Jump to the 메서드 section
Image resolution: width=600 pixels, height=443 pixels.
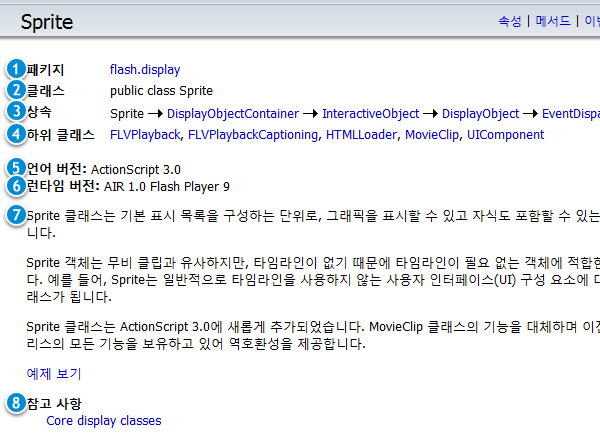(x=553, y=21)
